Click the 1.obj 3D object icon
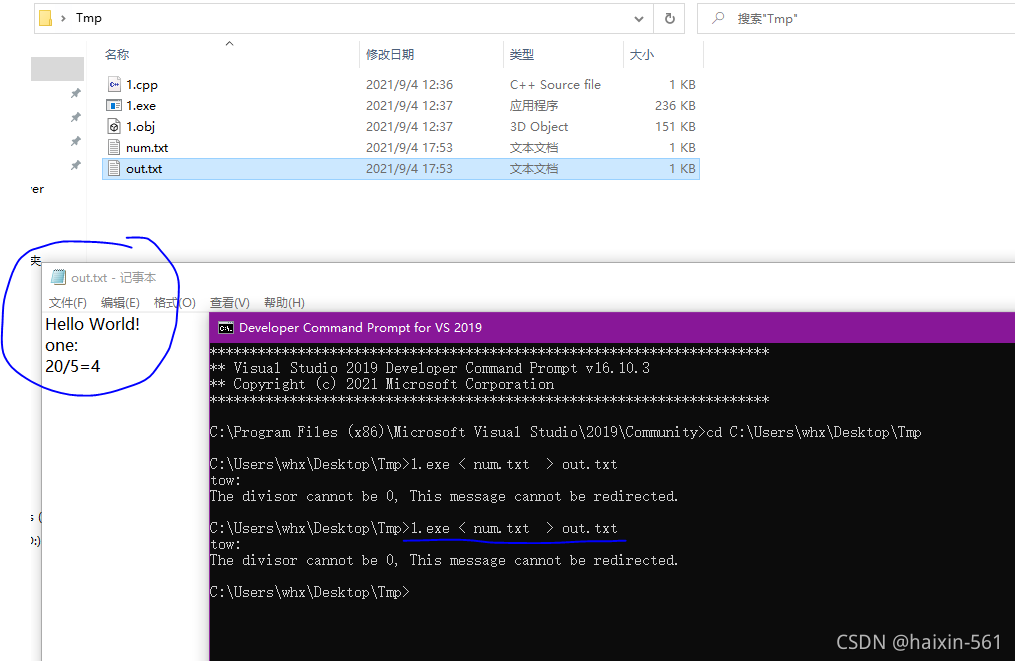The width and height of the screenshot is (1015, 661). click(x=114, y=126)
